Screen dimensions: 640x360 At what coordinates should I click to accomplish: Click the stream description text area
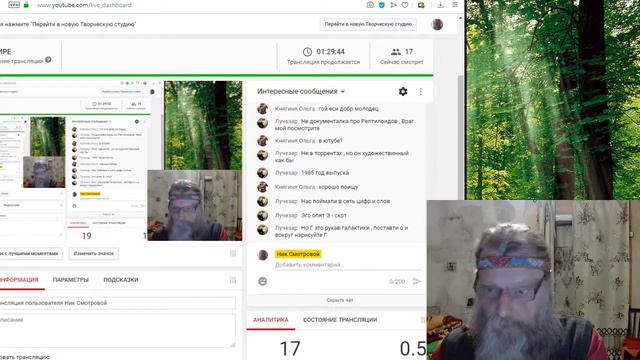[x=118, y=331]
